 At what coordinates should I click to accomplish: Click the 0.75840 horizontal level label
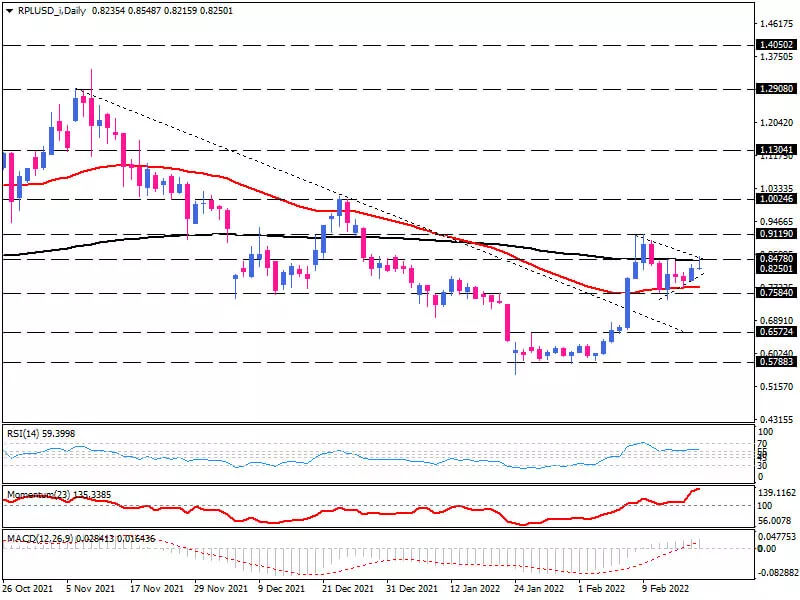coord(777,293)
